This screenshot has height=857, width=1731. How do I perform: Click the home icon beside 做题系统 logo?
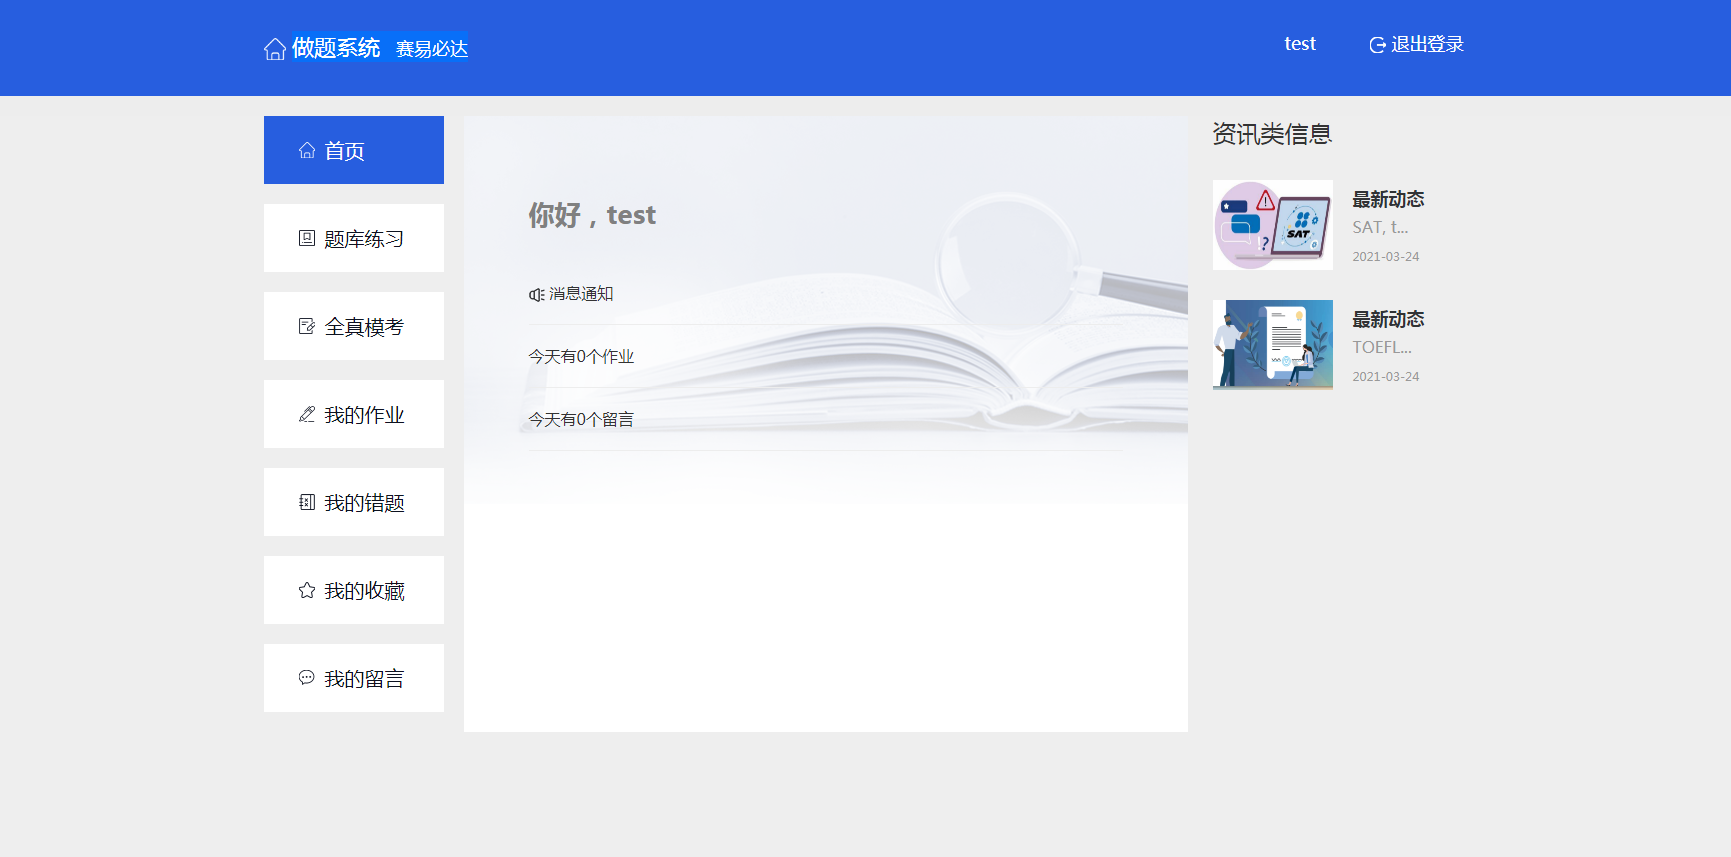pyautogui.click(x=275, y=49)
